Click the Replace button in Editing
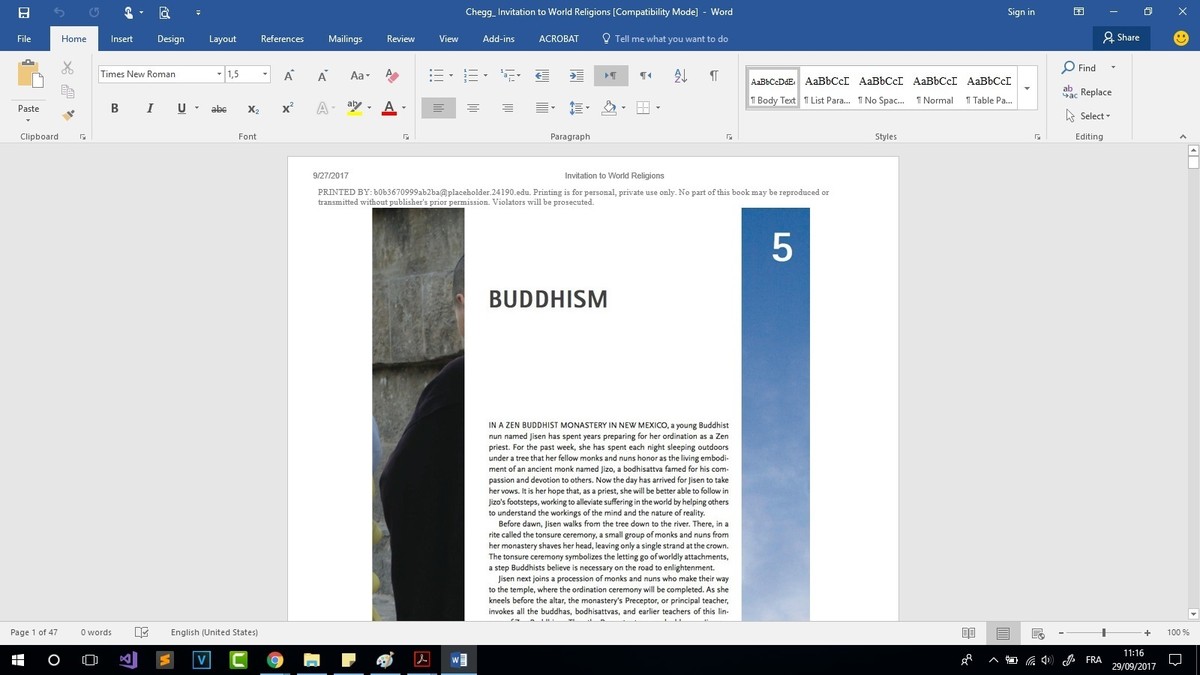This screenshot has height=675, width=1200. point(1087,92)
